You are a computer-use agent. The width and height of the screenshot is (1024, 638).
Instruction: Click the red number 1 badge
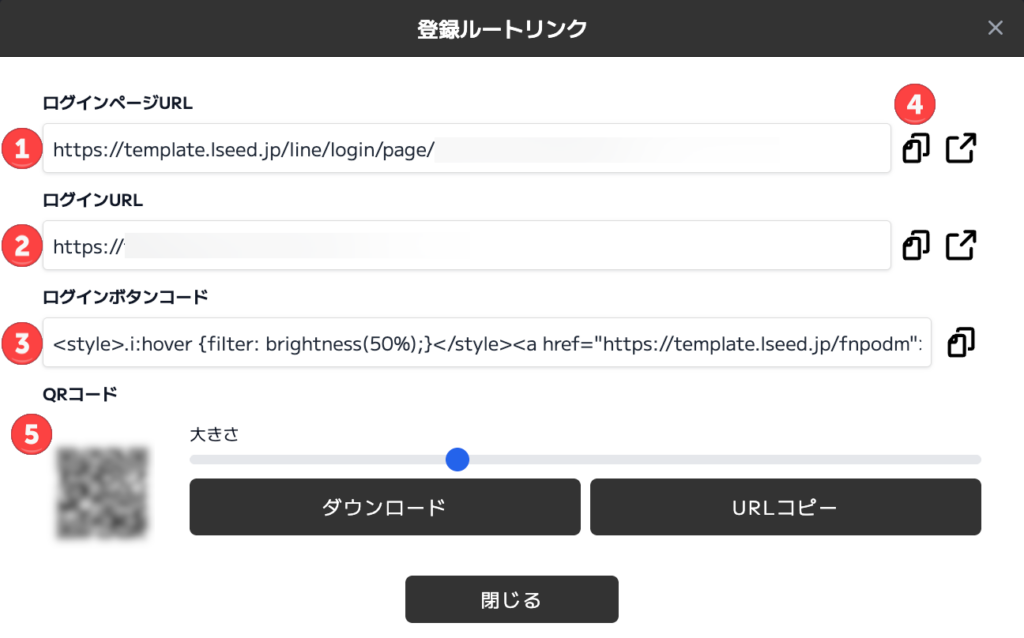click(x=21, y=149)
